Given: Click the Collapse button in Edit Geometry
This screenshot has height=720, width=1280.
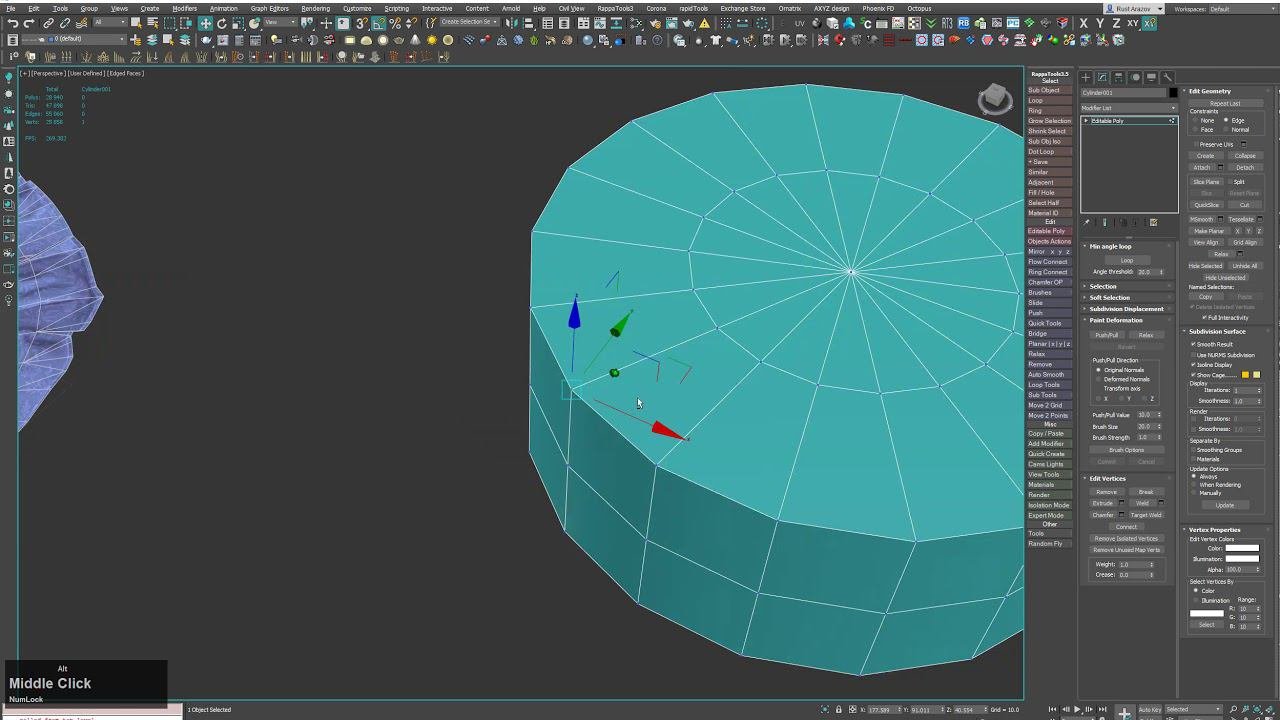Looking at the screenshot, I should [1244, 156].
